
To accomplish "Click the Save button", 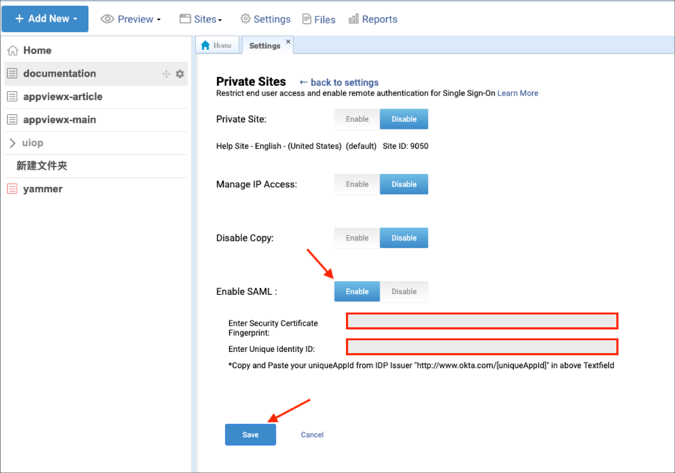I will (250, 434).
